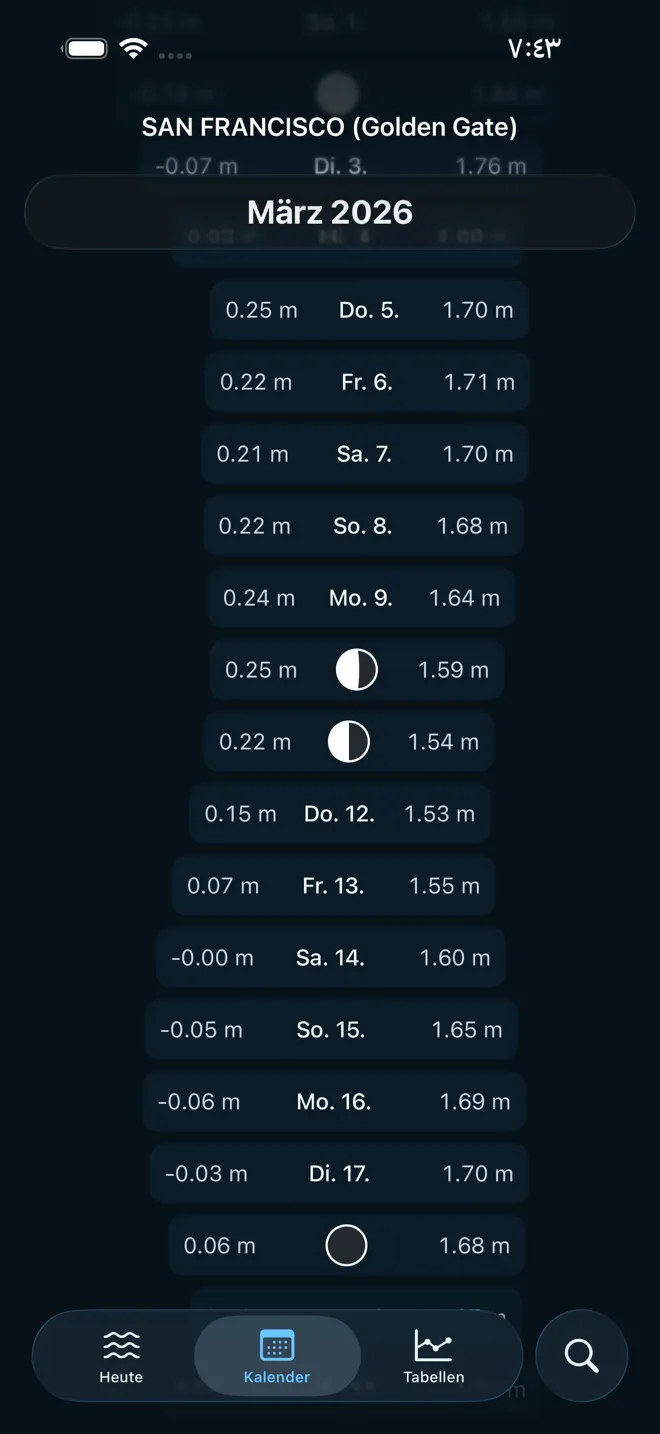660x1434 pixels.
Task: Open the Sa. 14. tide row
Action: tap(330, 958)
